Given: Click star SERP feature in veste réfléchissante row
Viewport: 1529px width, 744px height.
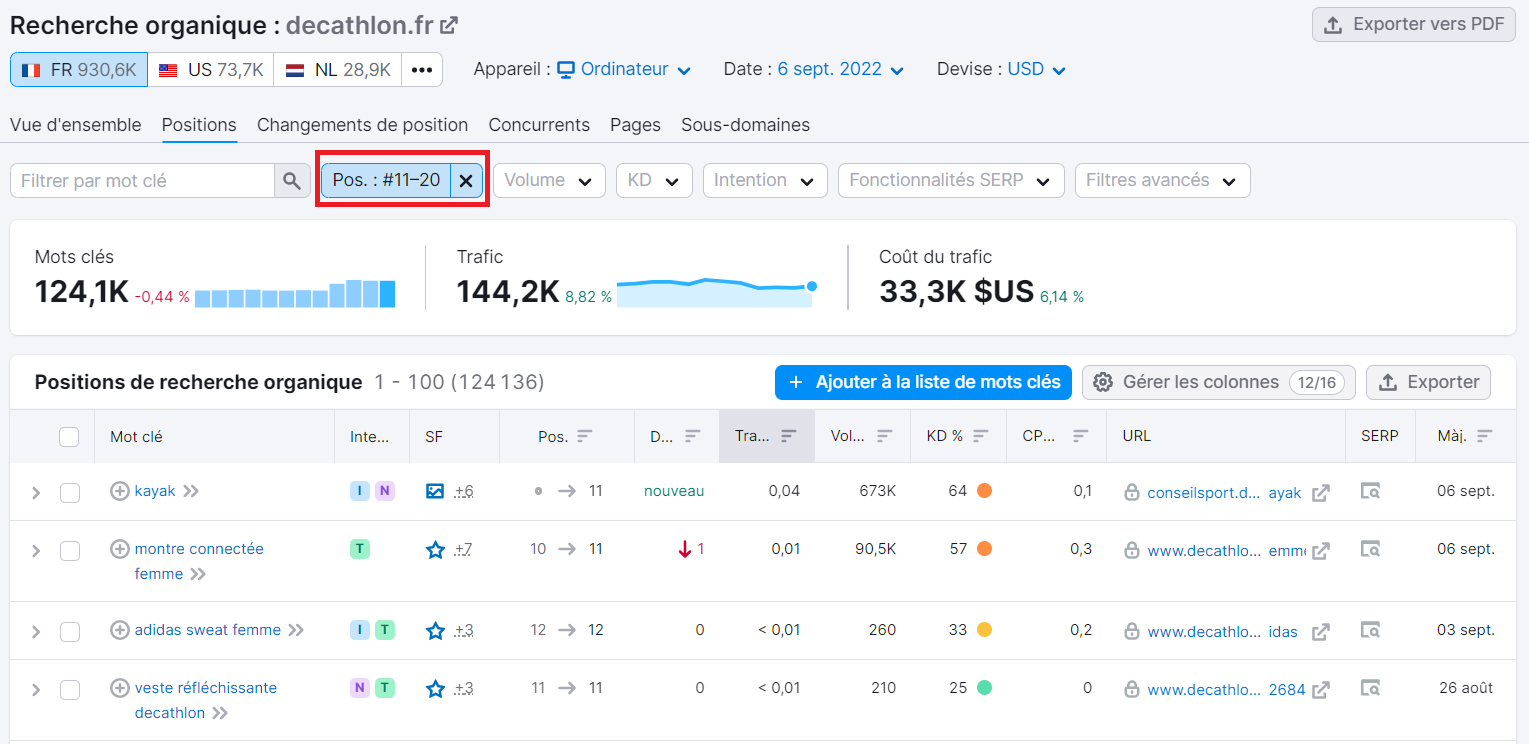Looking at the screenshot, I should click(435, 688).
